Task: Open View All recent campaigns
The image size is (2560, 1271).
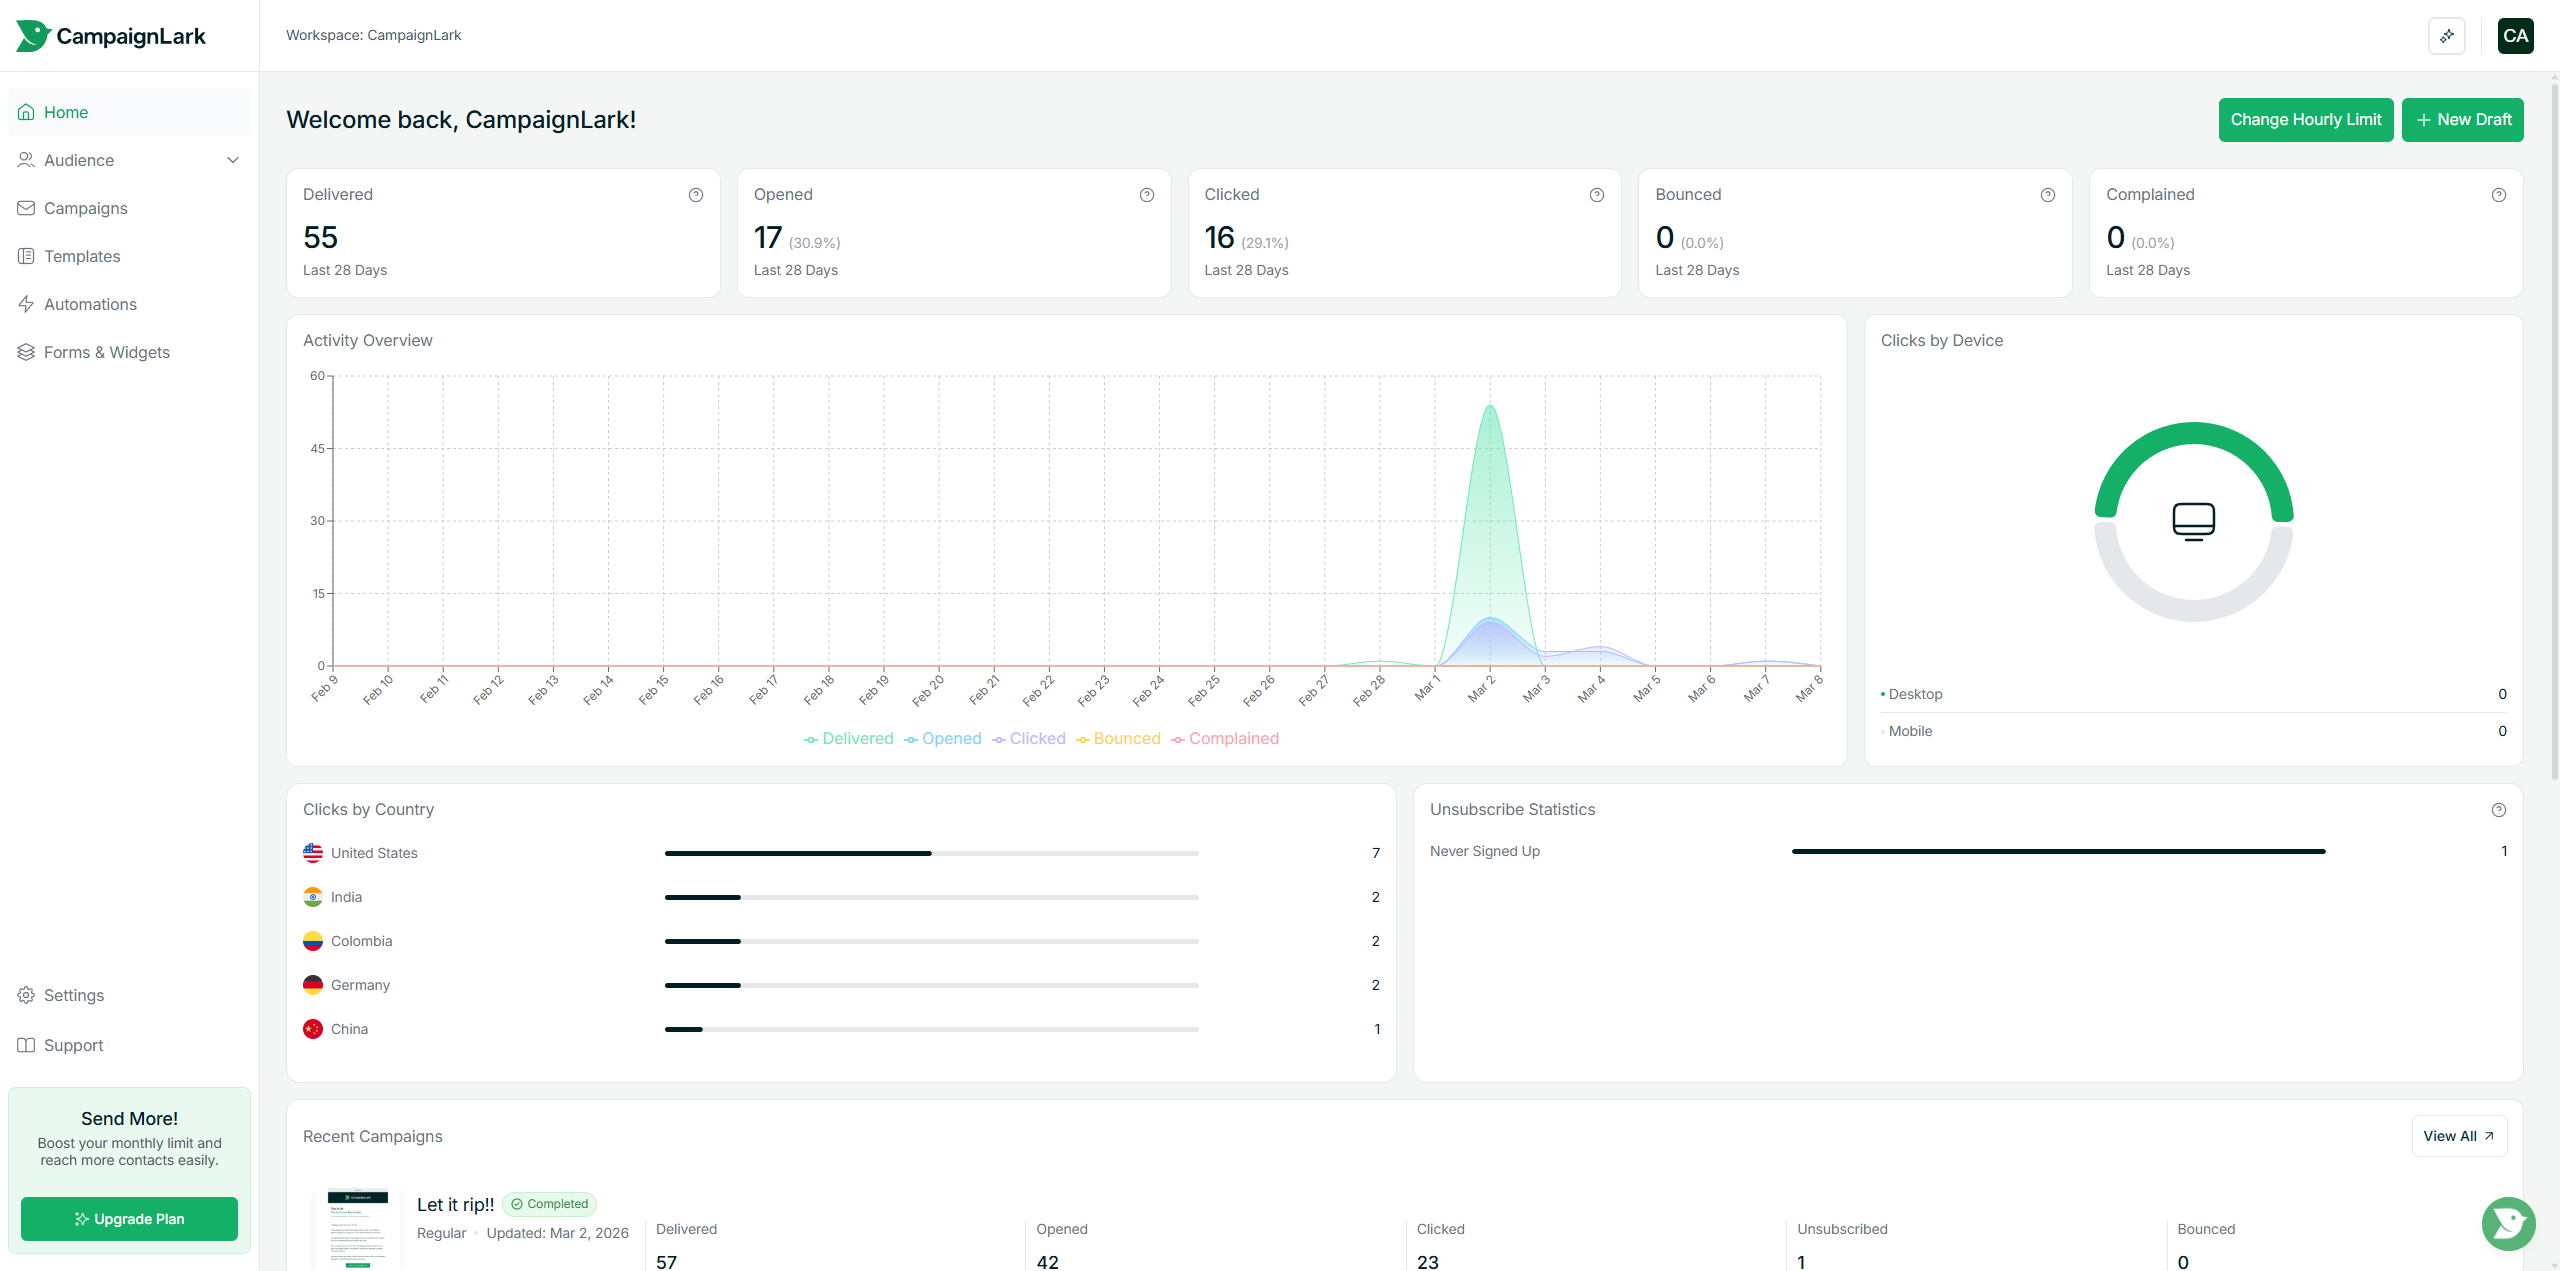Action: tap(2458, 1136)
